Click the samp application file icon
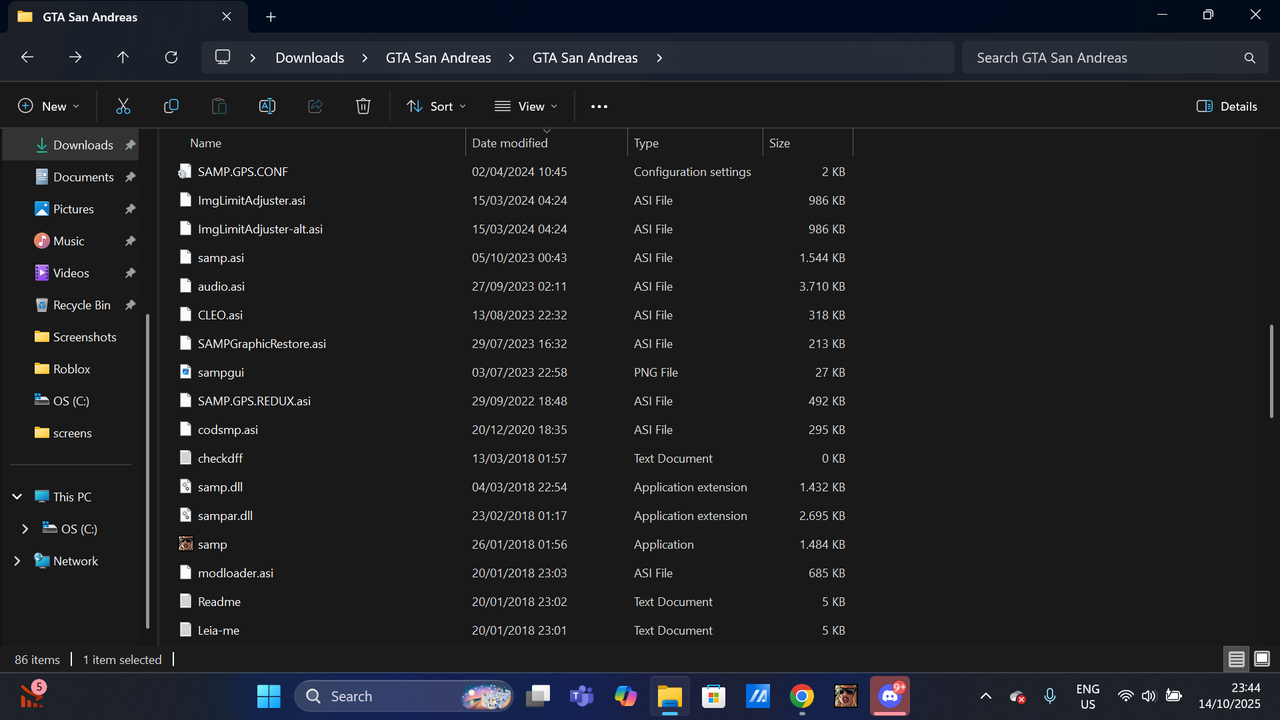Viewport: 1280px width, 720px height. pyautogui.click(x=185, y=545)
